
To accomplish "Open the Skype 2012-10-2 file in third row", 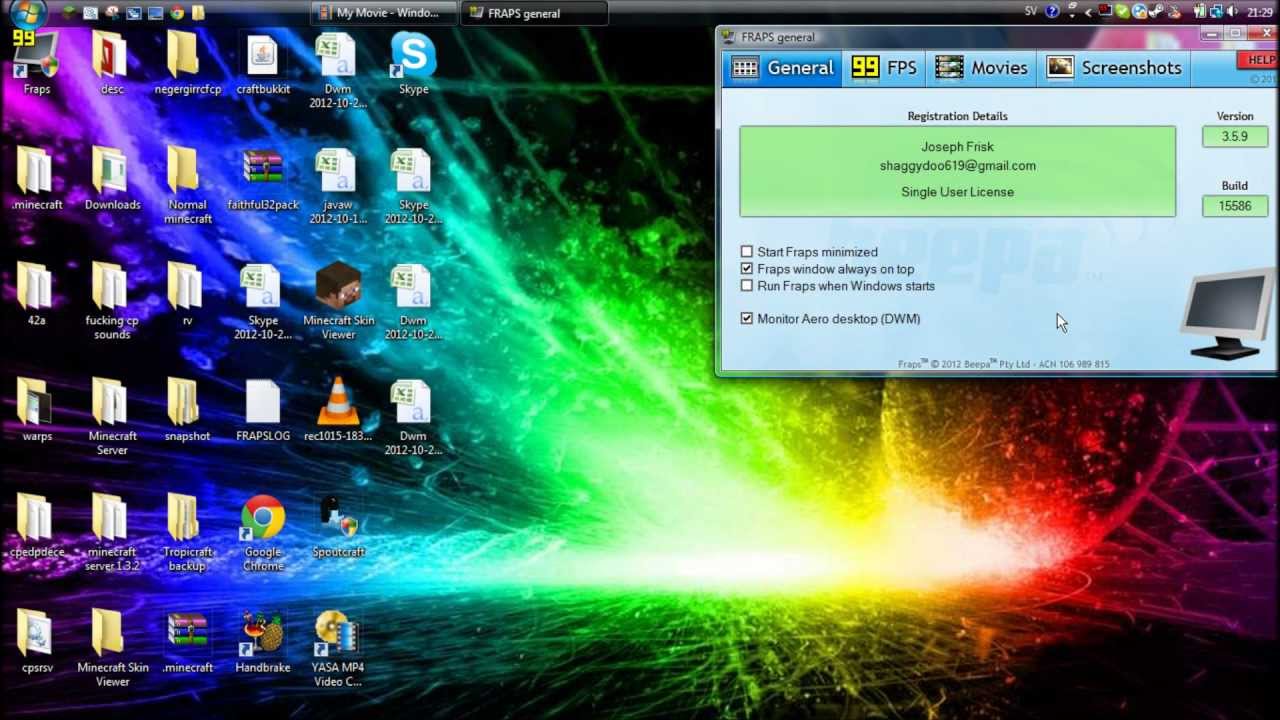I will pos(263,300).
